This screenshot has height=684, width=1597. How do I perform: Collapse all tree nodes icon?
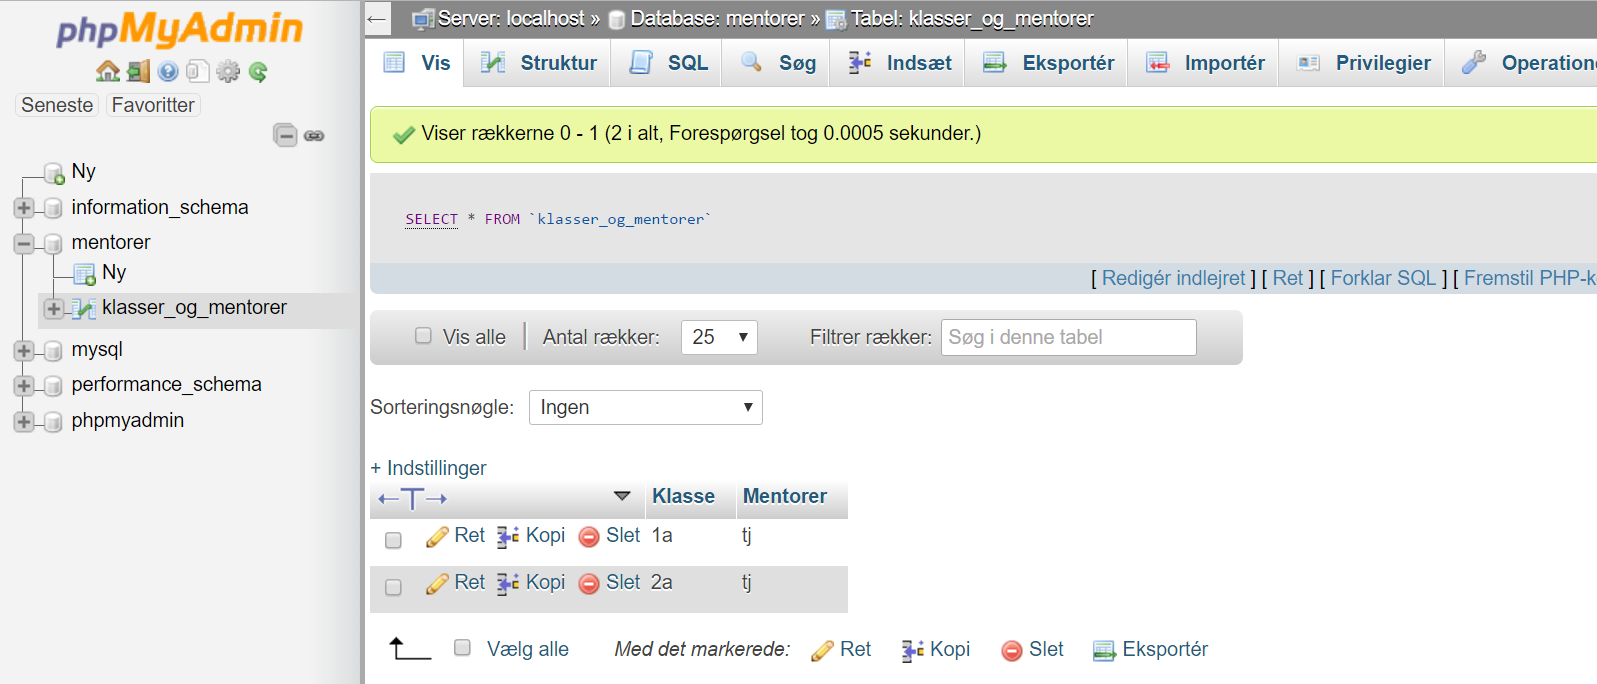[285, 135]
